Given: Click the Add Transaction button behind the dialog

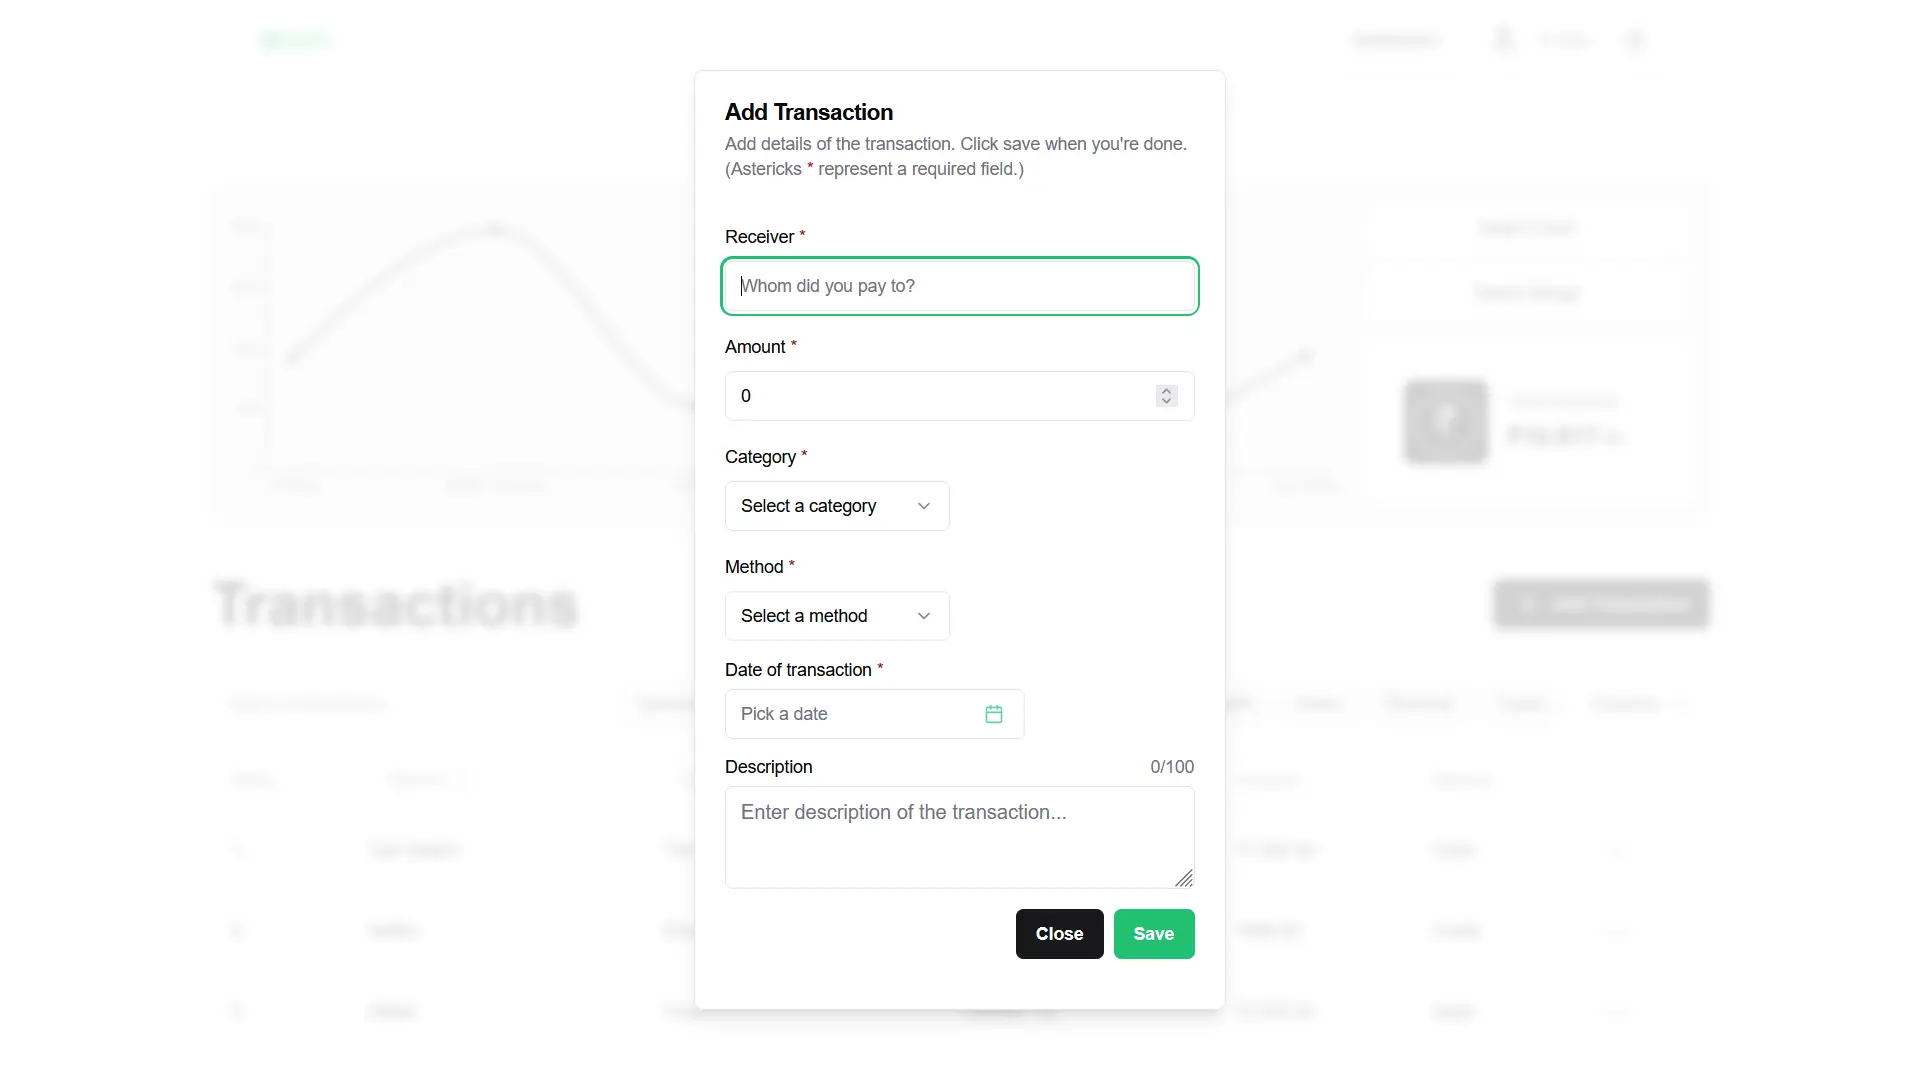Looking at the screenshot, I should tap(1600, 604).
